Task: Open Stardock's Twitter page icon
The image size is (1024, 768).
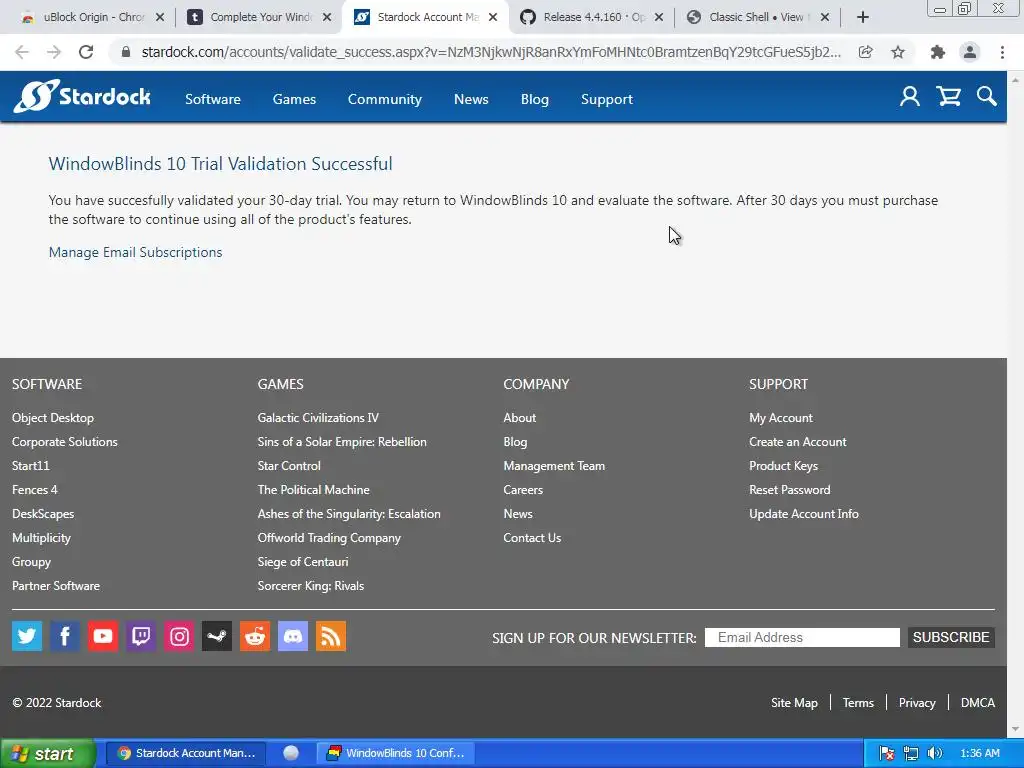Action: tap(27, 636)
